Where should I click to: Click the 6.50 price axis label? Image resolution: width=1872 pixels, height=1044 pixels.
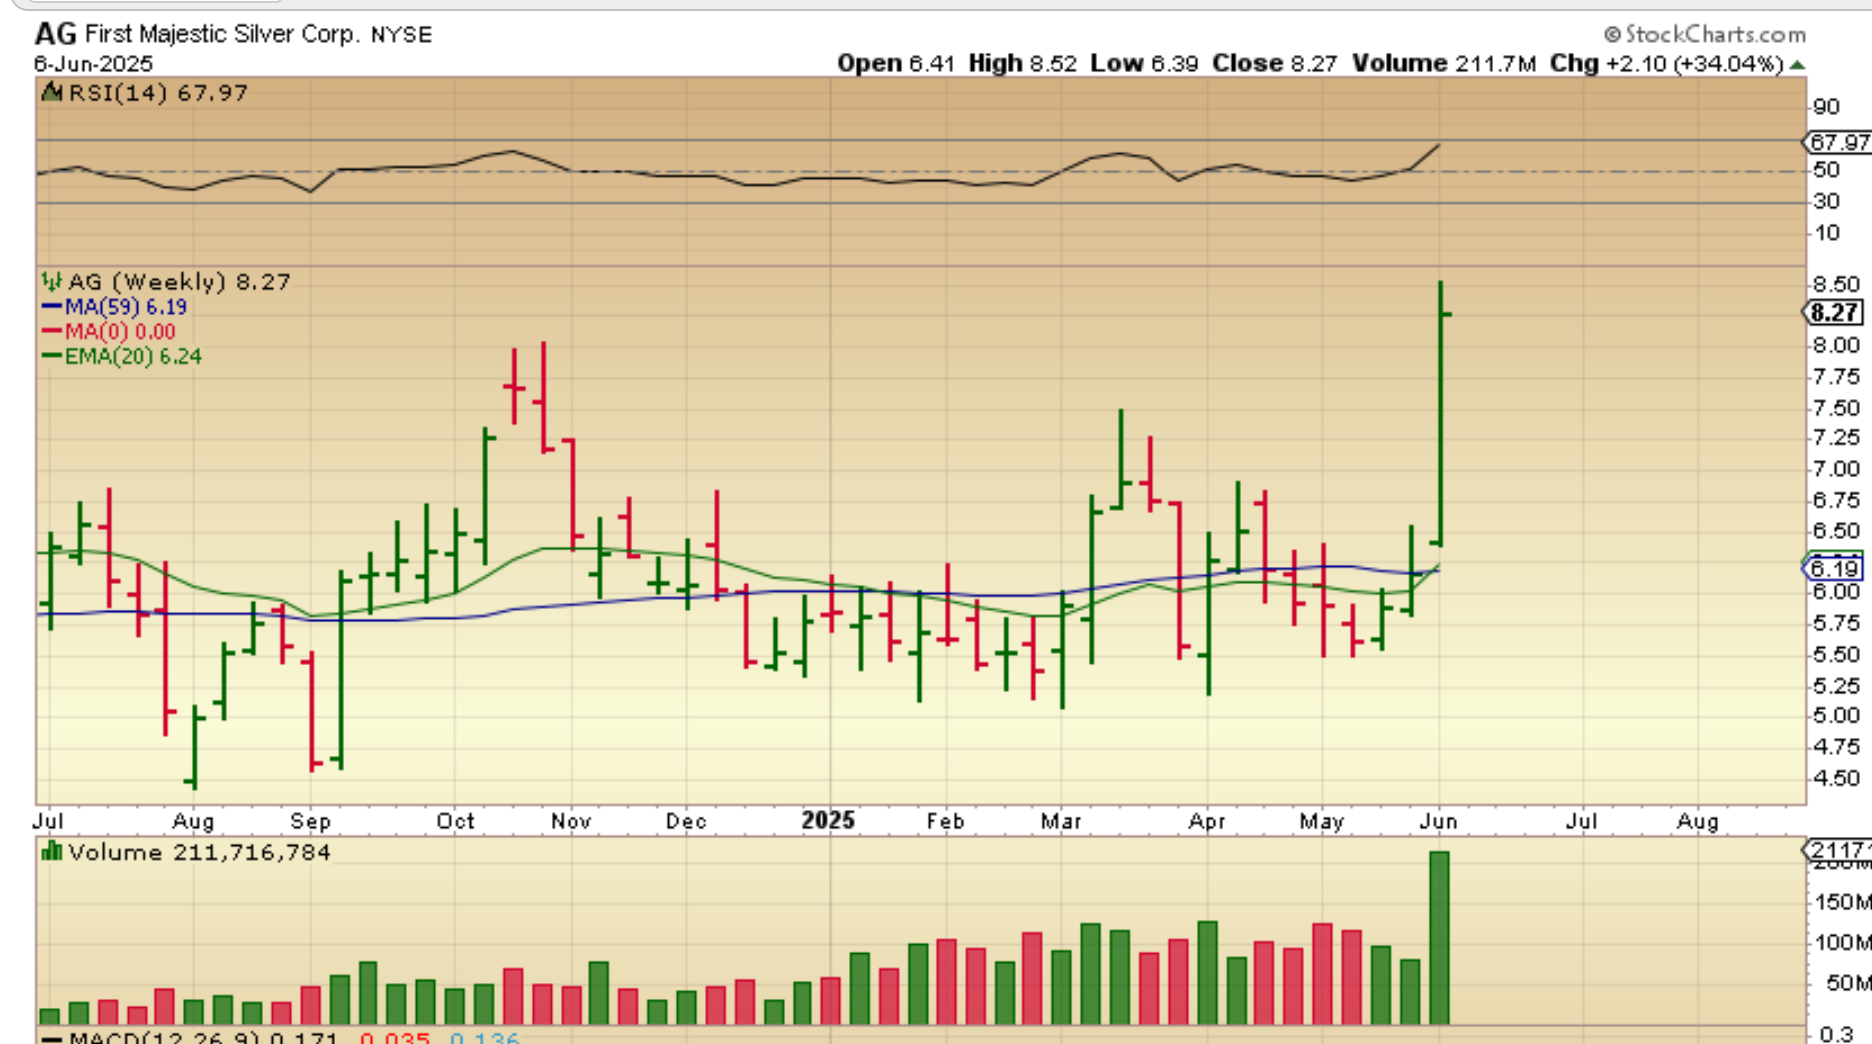[x=1837, y=531]
